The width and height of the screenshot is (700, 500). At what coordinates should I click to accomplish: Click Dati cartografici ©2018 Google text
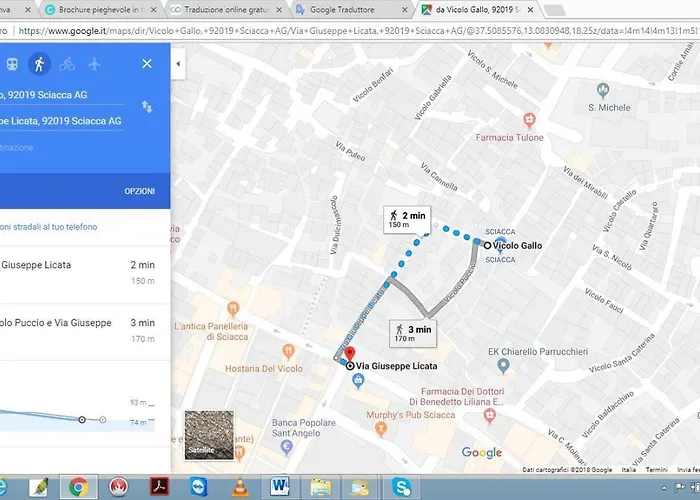pyautogui.click(x=567, y=470)
